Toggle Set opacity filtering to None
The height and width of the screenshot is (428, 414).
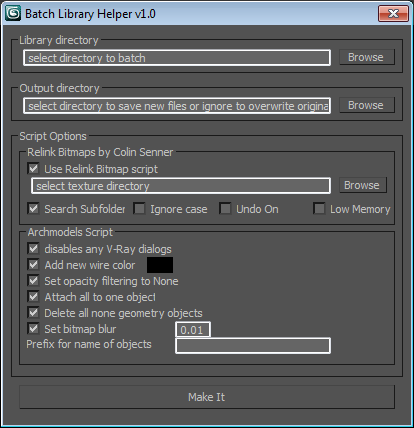click(33, 281)
